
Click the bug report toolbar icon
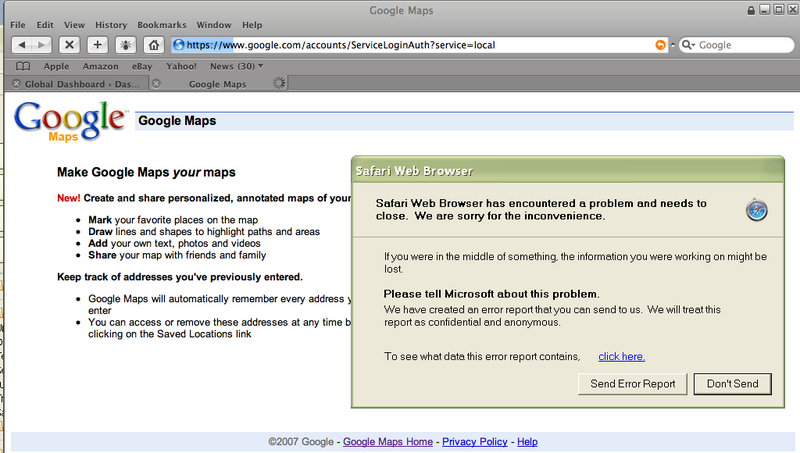point(126,45)
